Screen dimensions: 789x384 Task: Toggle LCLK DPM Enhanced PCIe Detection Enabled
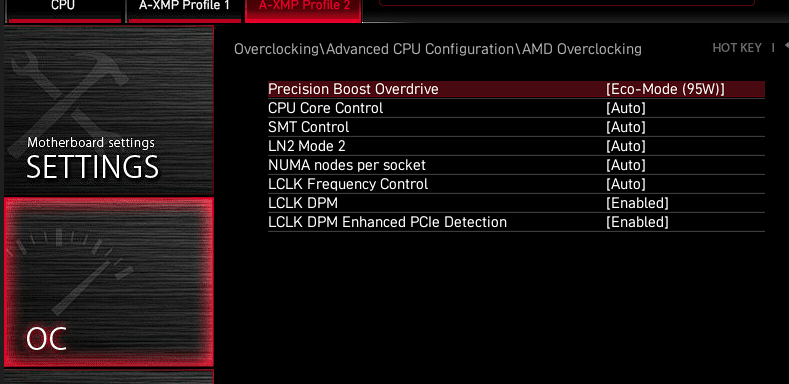637,222
